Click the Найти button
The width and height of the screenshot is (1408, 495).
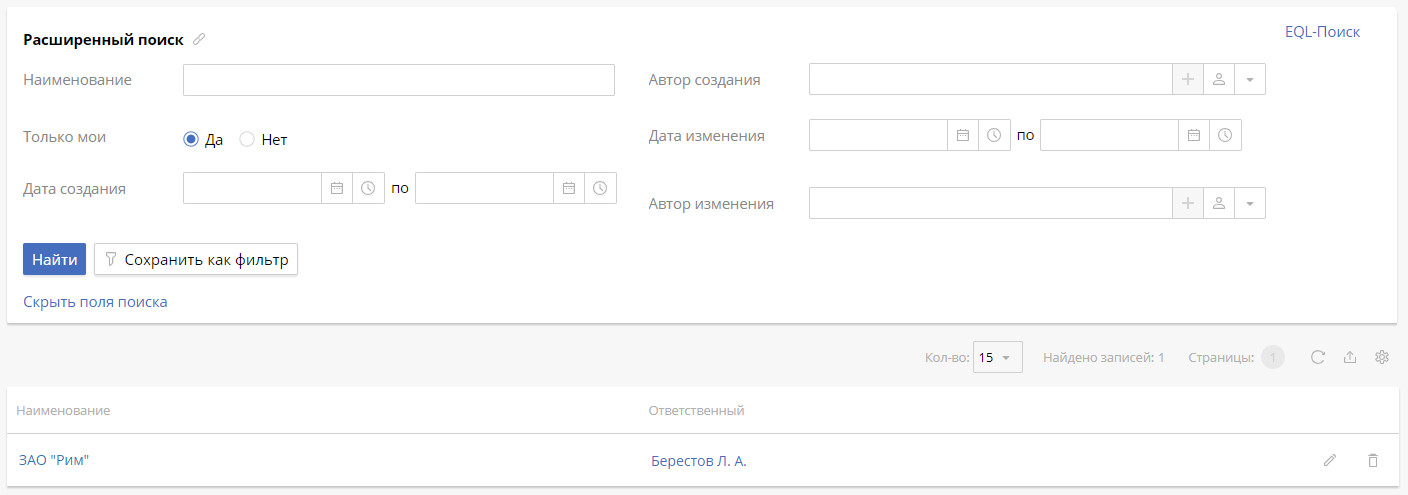[55, 260]
